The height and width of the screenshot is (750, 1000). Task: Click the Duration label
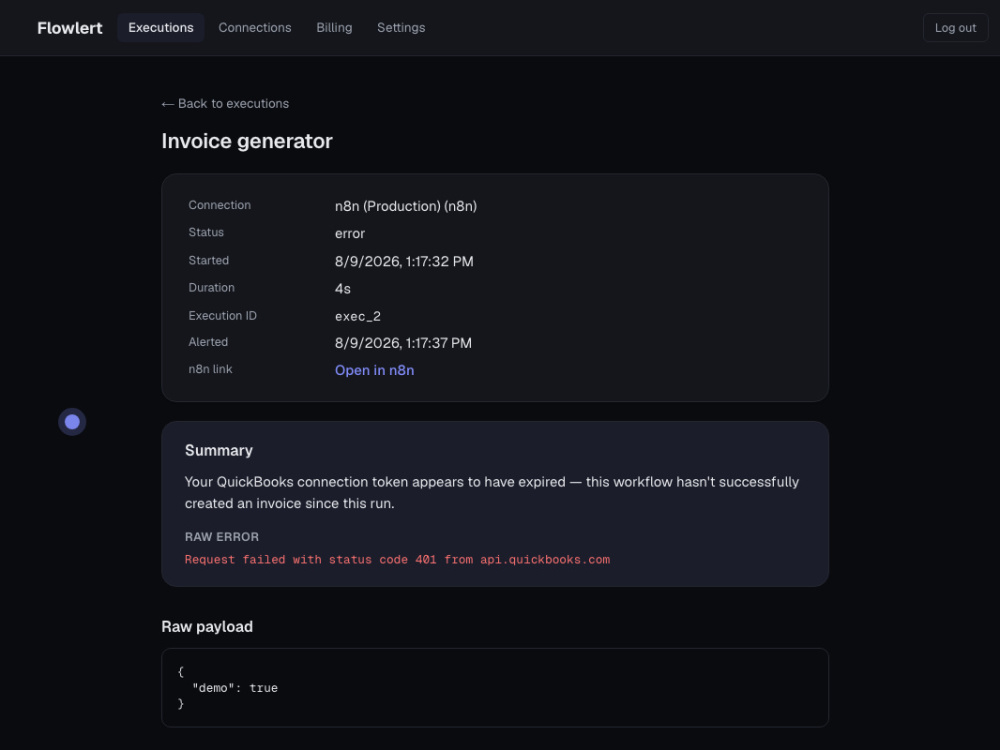pos(211,288)
